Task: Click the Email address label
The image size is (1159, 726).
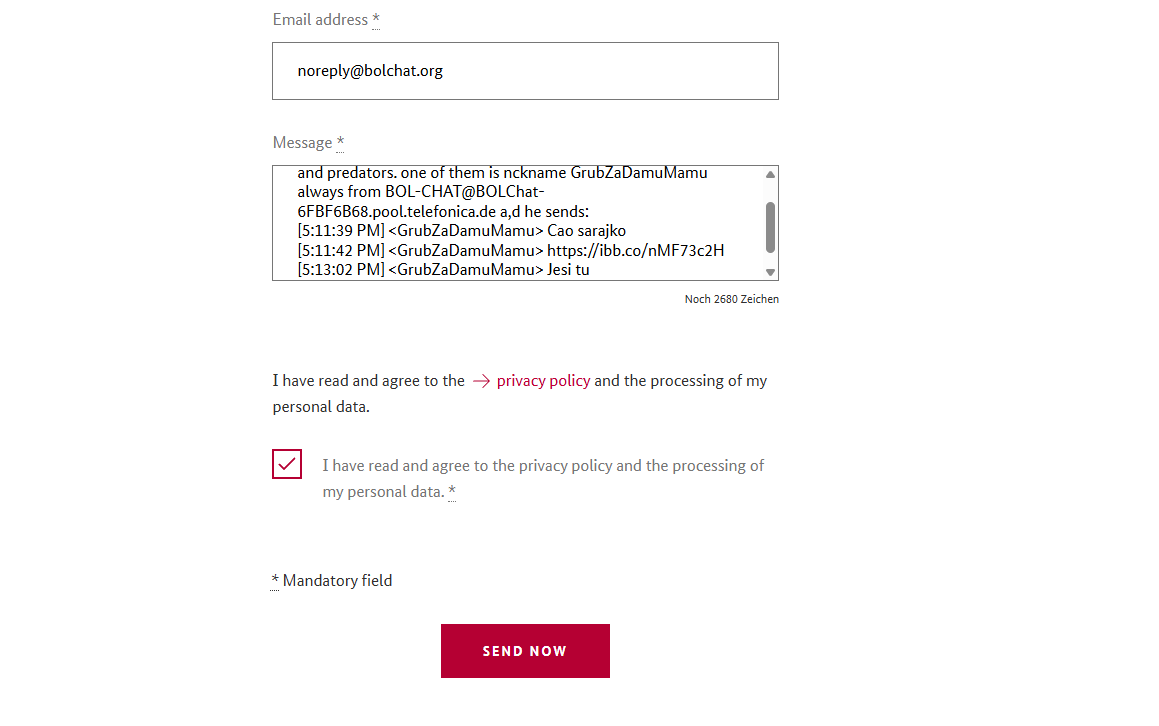Action: [320, 20]
